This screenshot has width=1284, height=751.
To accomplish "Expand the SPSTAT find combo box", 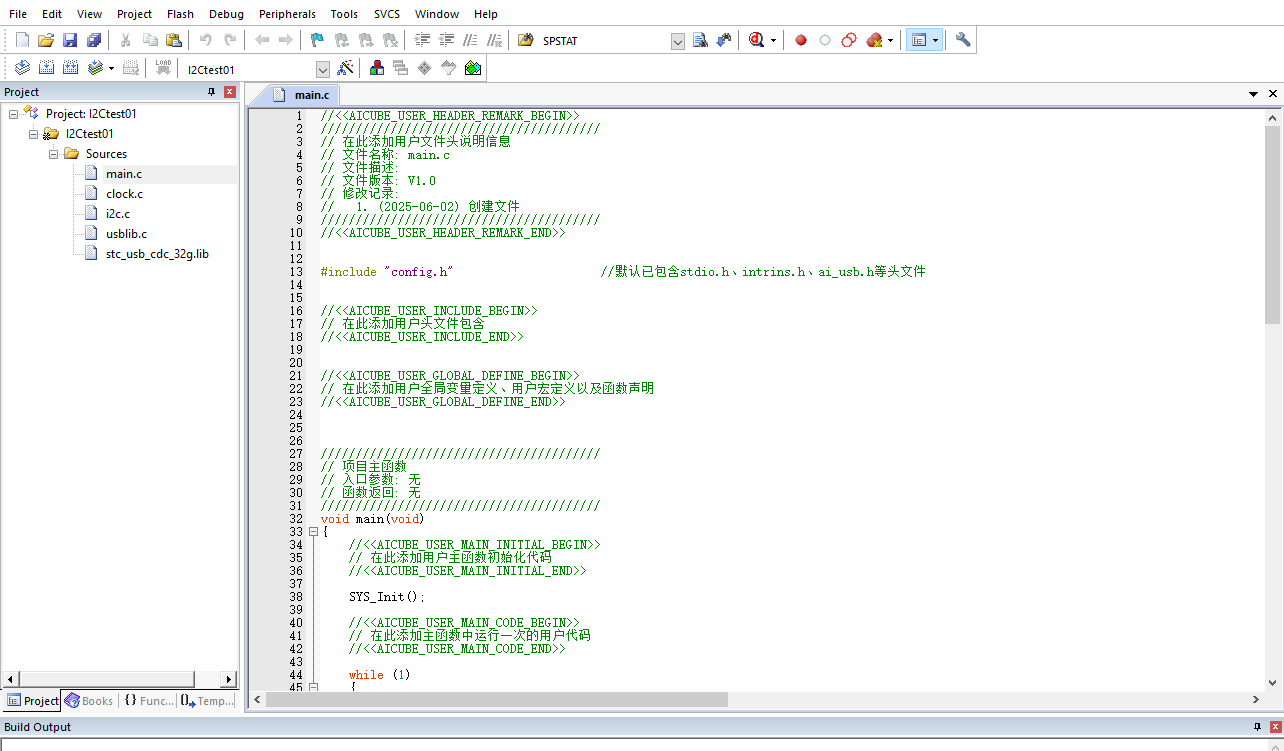I will (x=677, y=41).
